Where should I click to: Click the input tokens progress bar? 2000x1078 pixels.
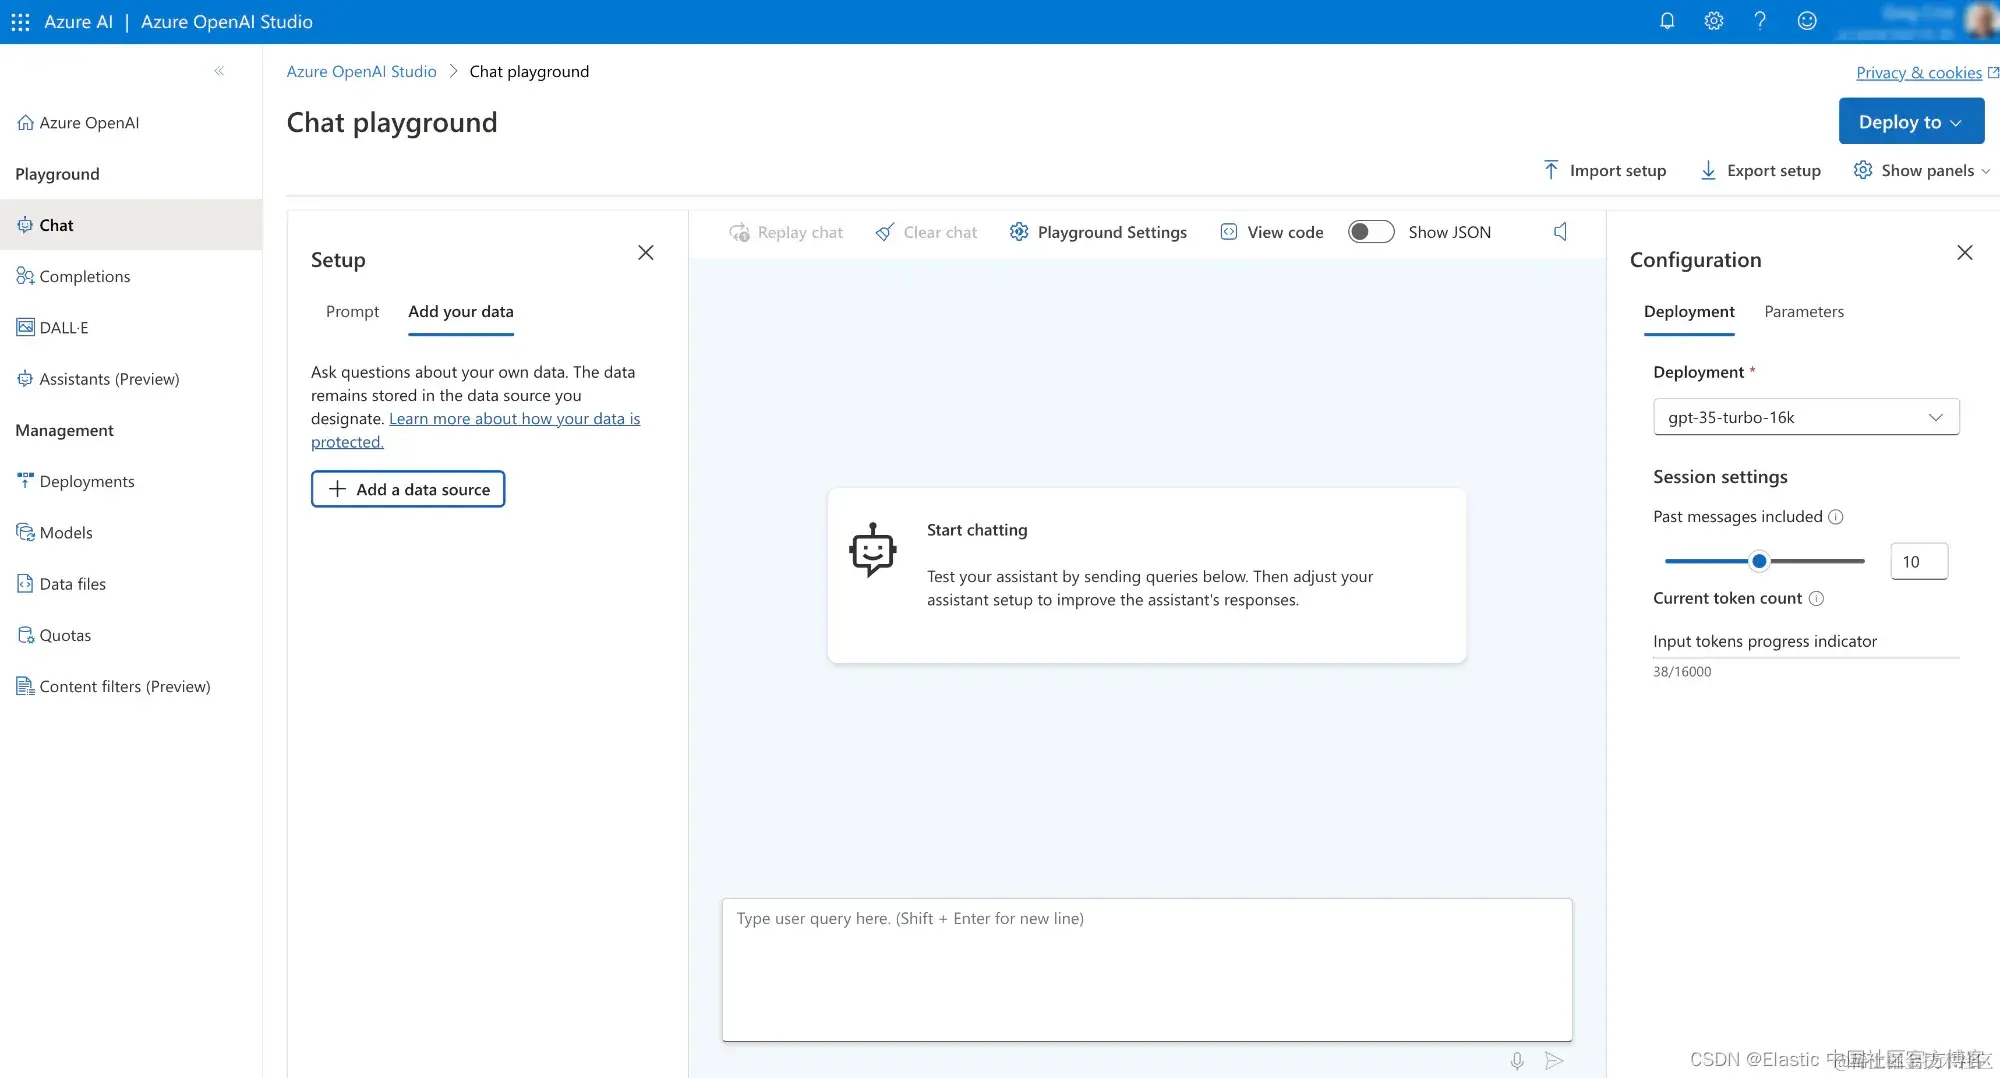pos(1806,657)
